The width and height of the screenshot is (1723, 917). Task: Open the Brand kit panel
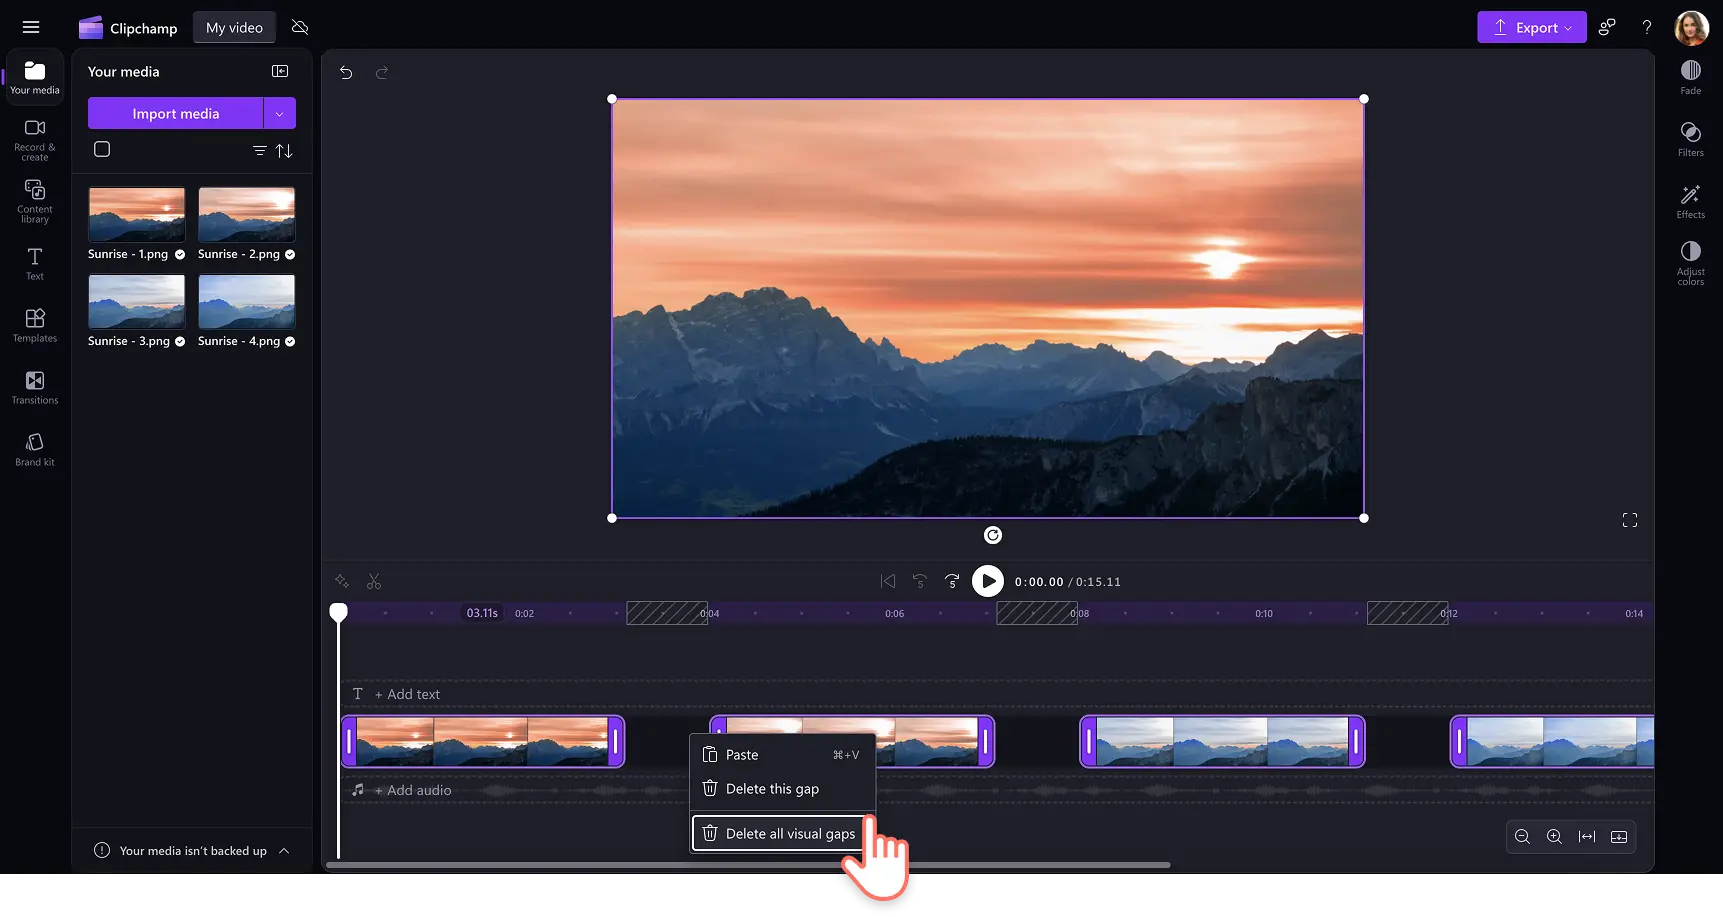click(34, 447)
